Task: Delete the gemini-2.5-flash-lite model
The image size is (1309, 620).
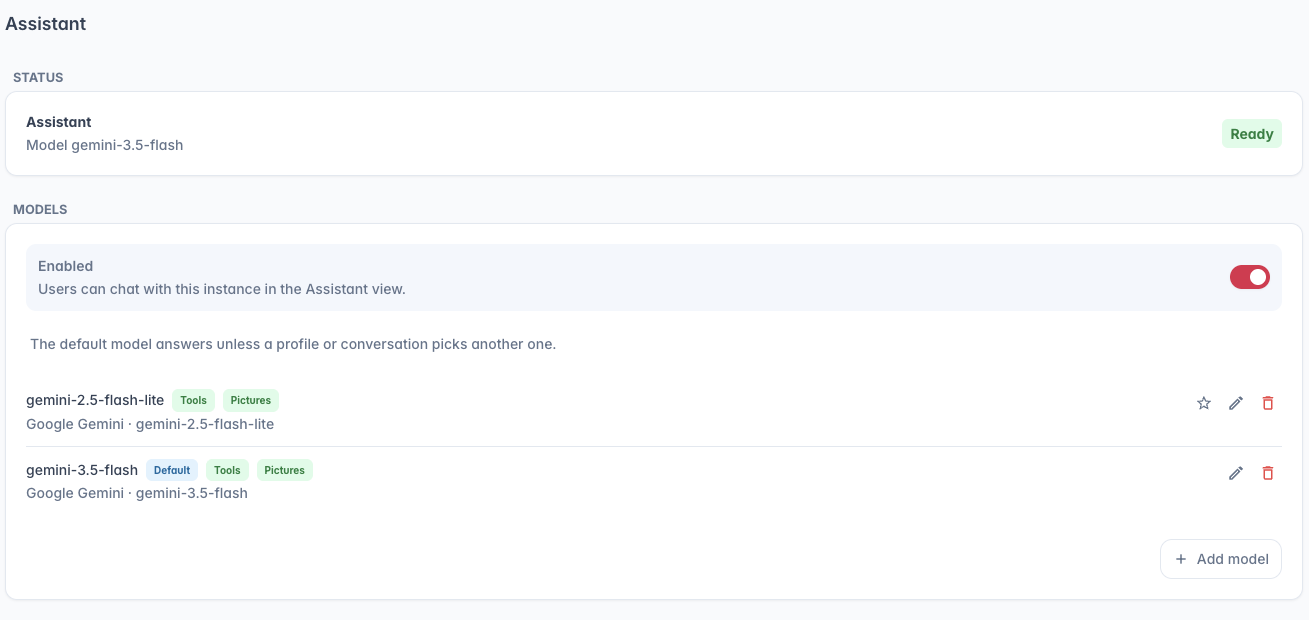Action: [1268, 403]
